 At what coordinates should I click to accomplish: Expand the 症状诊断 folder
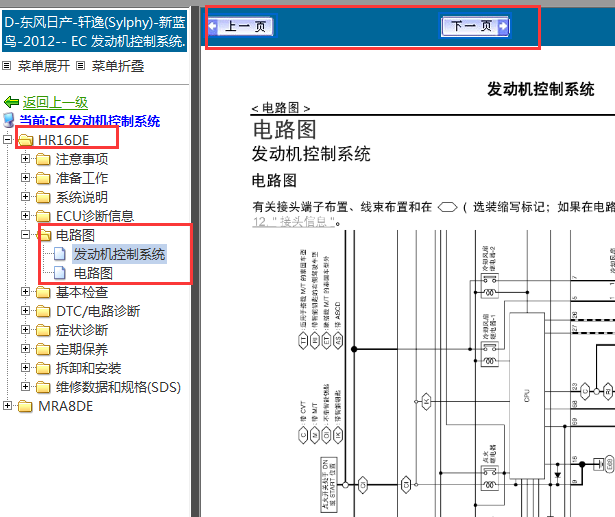click(25, 329)
